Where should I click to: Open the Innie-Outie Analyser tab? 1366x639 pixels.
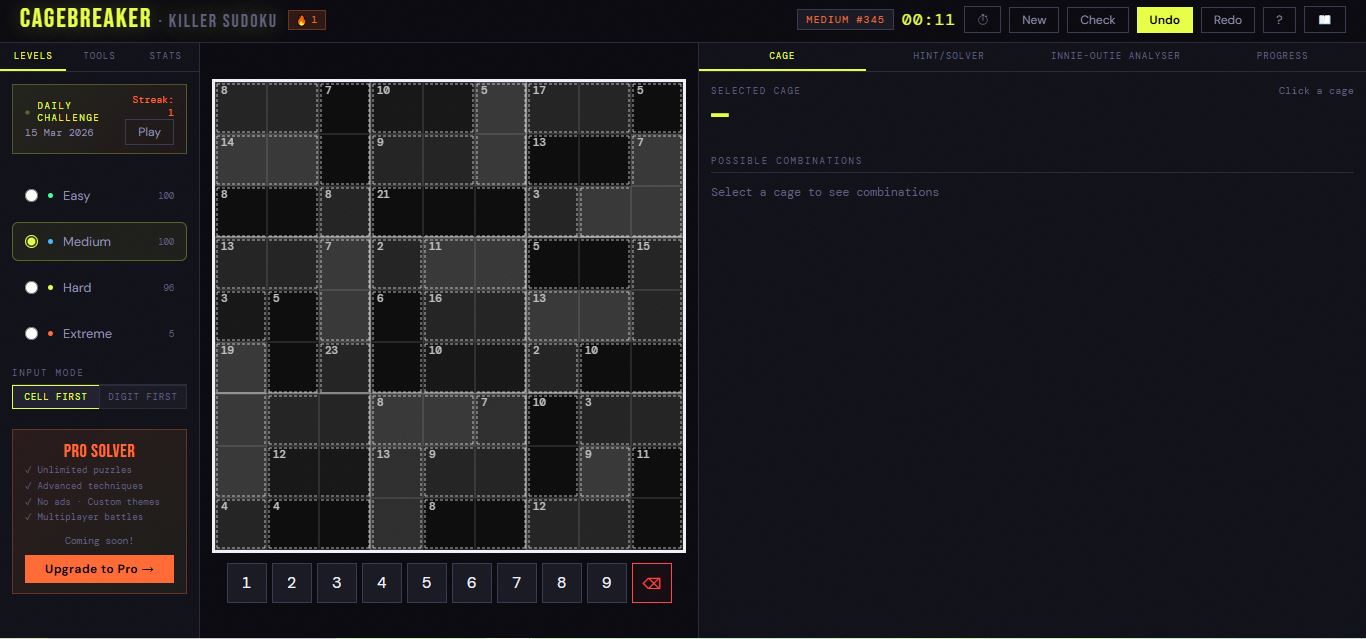pyautogui.click(x=1115, y=56)
